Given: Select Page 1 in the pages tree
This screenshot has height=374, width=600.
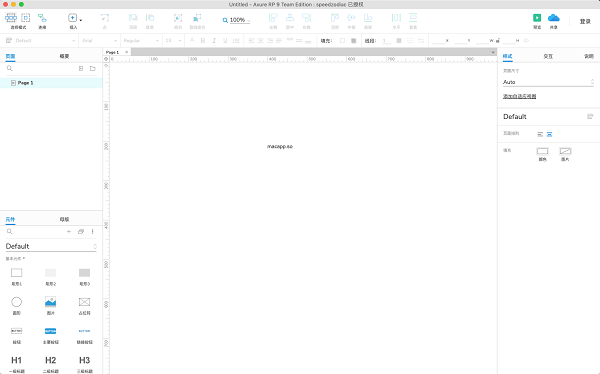Looking at the screenshot, I should pyautogui.click(x=51, y=83).
